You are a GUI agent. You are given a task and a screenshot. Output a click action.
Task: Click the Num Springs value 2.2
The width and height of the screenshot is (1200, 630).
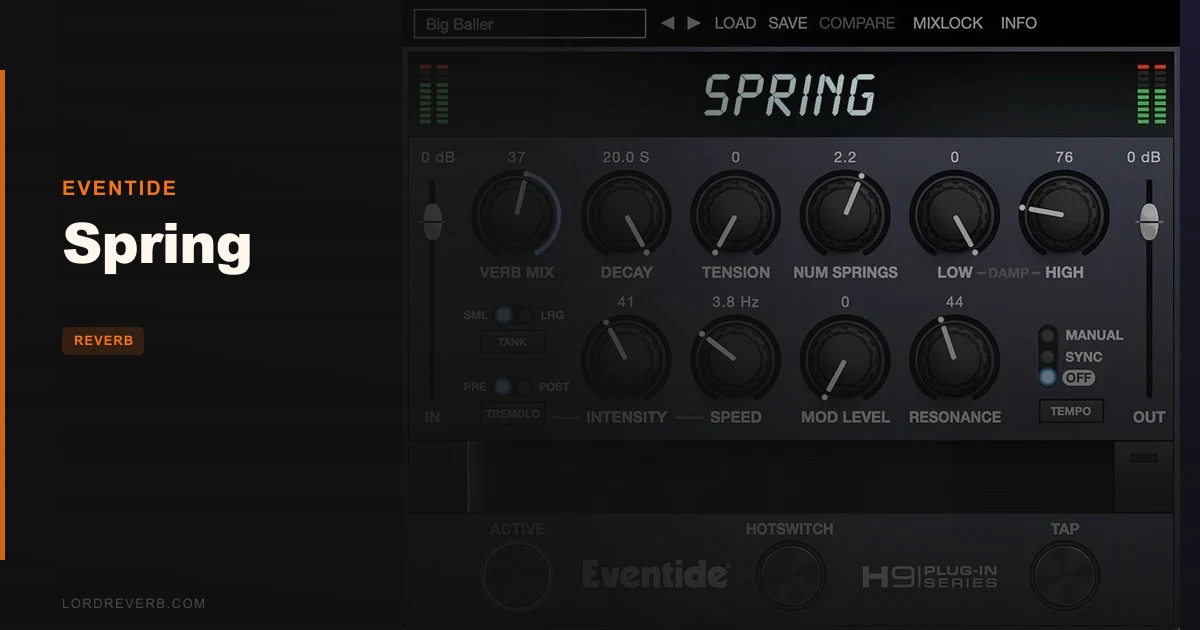click(x=845, y=157)
